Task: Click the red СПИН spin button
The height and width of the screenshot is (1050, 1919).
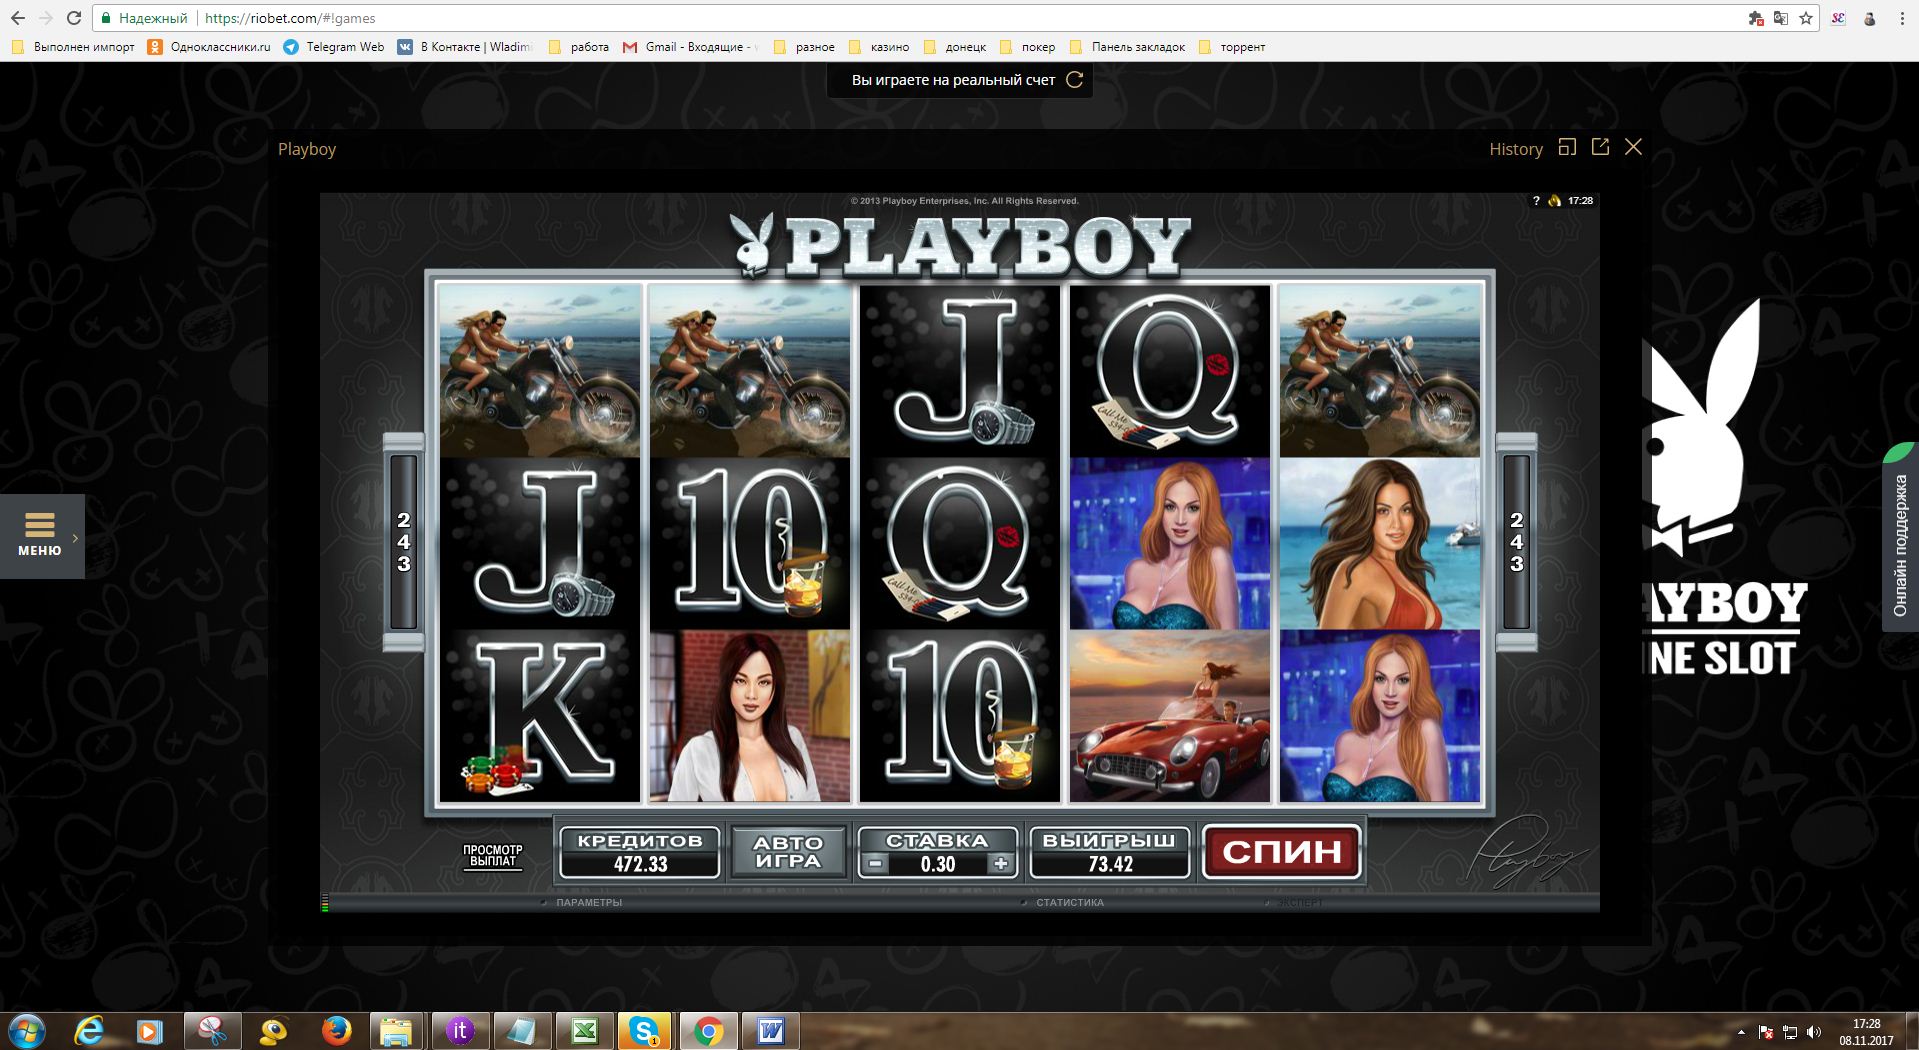Action: point(1282,852)
